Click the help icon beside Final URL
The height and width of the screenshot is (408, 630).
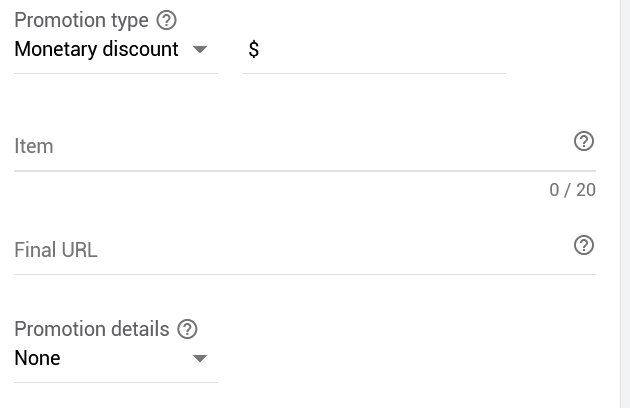tap(584, 245)
